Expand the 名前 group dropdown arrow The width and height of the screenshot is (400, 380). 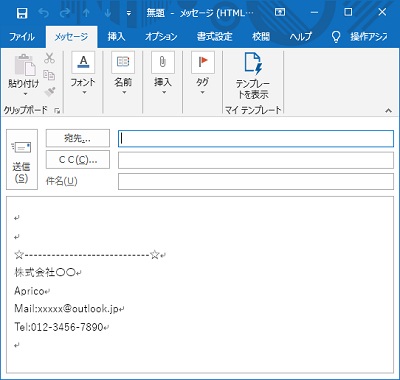[x=124, y=92]
